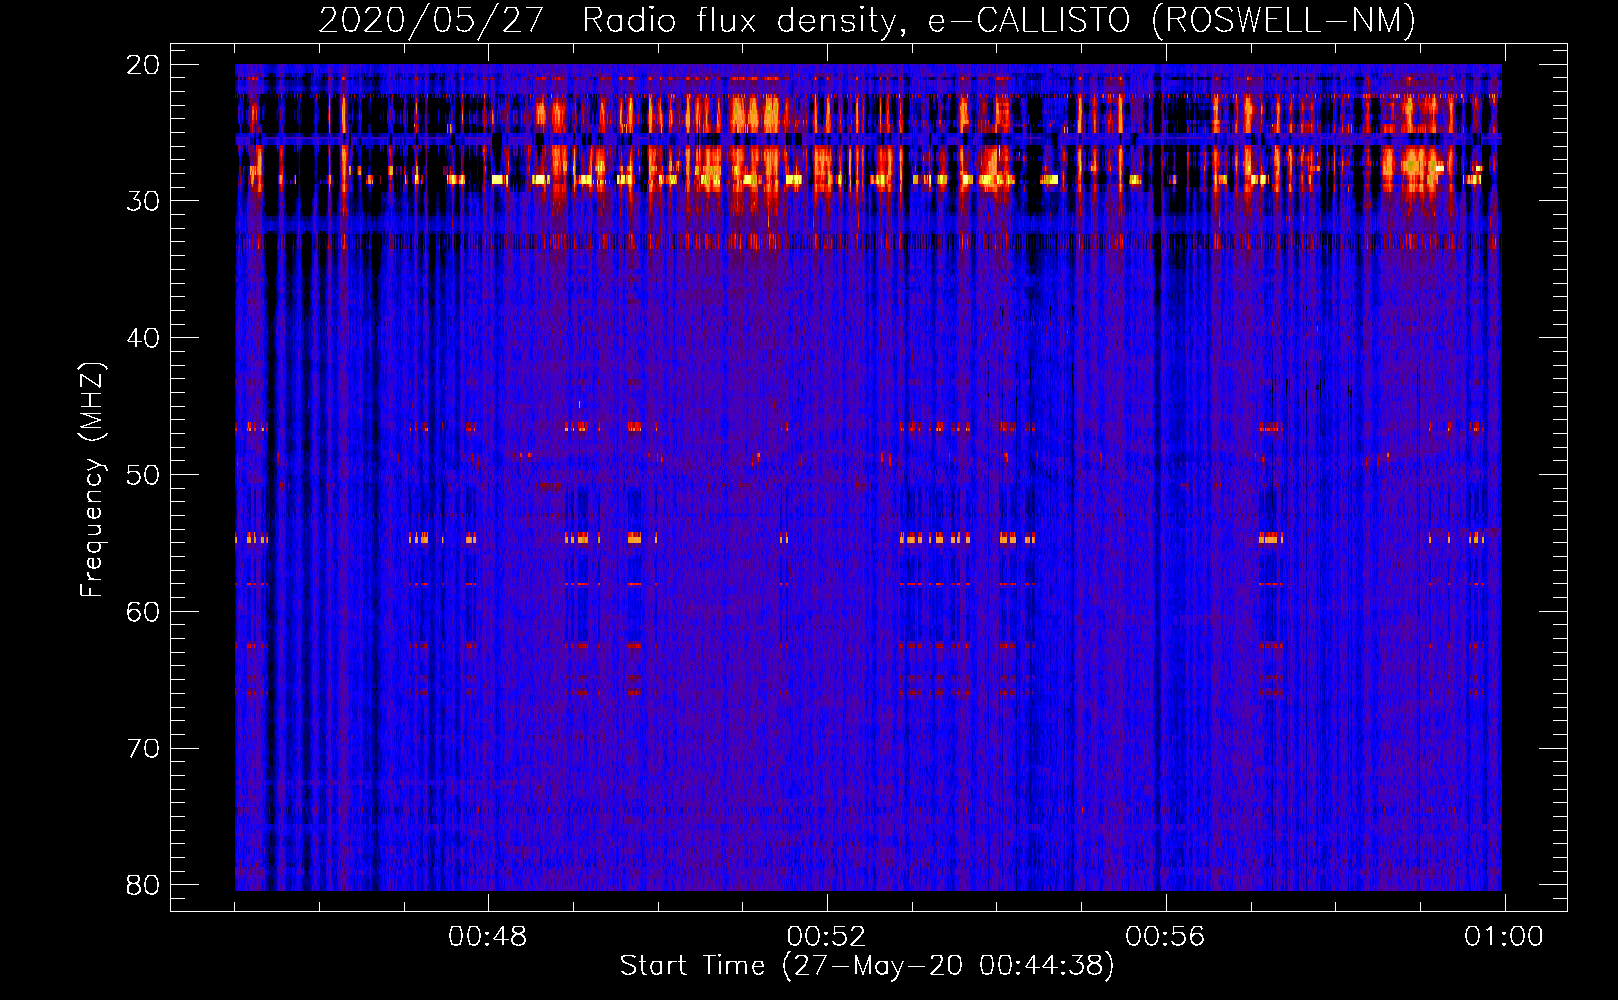The image size is (1618, 1000).
Task: Click the 00:52 time tick label
Action: click(827, 937)
